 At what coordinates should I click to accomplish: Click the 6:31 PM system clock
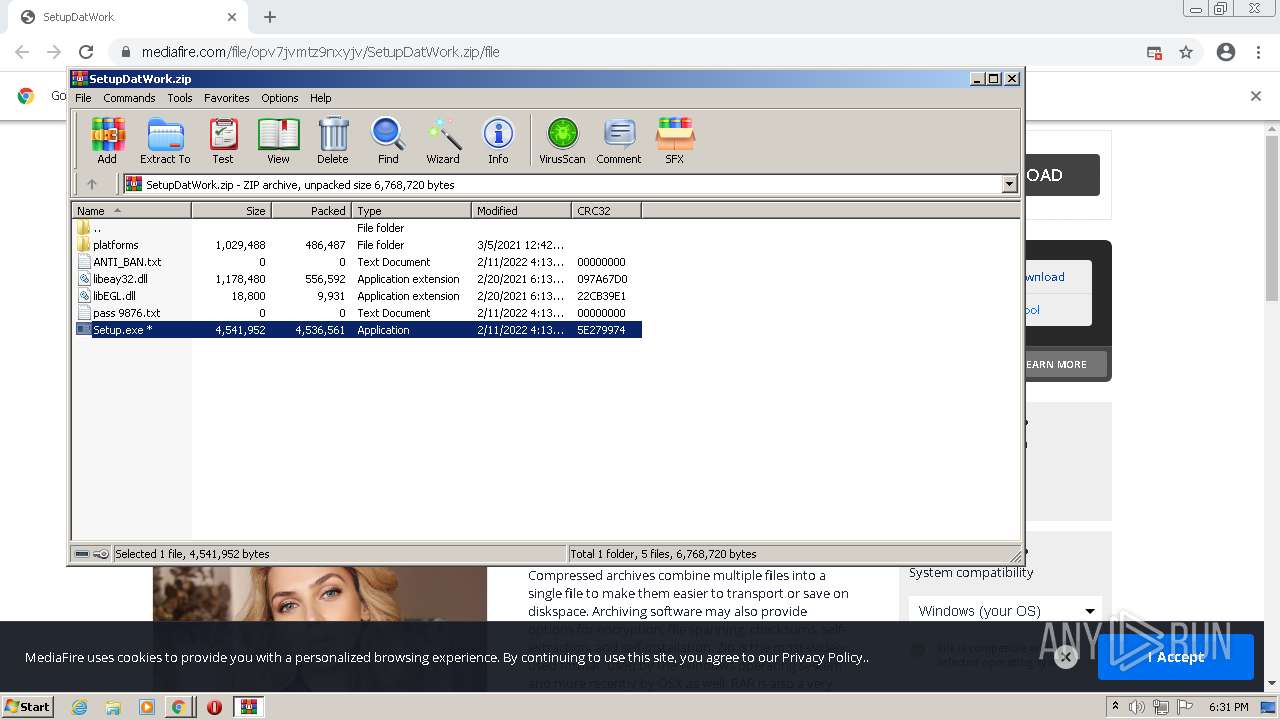pyautogui.click(x=1229, y=707)
